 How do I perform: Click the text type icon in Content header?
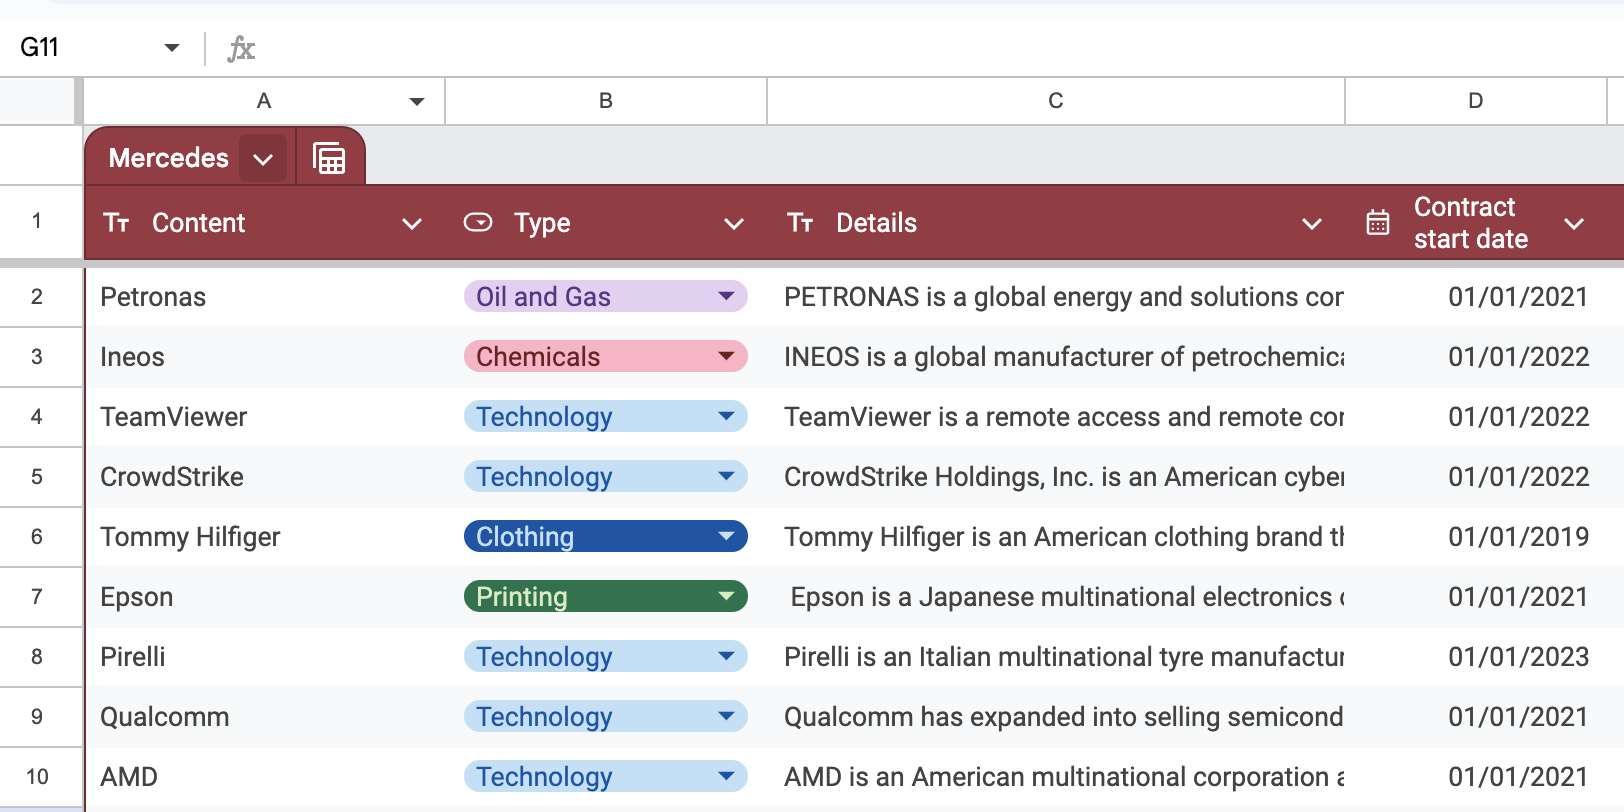tap(116, 223)
